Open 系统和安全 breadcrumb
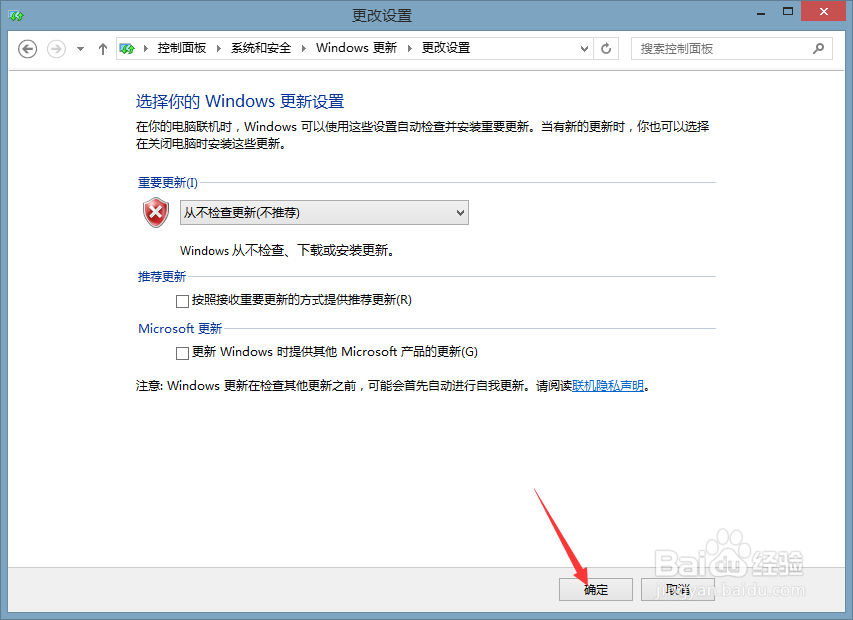The height and width of the screenshot is (620, 853). pos(261,48)
